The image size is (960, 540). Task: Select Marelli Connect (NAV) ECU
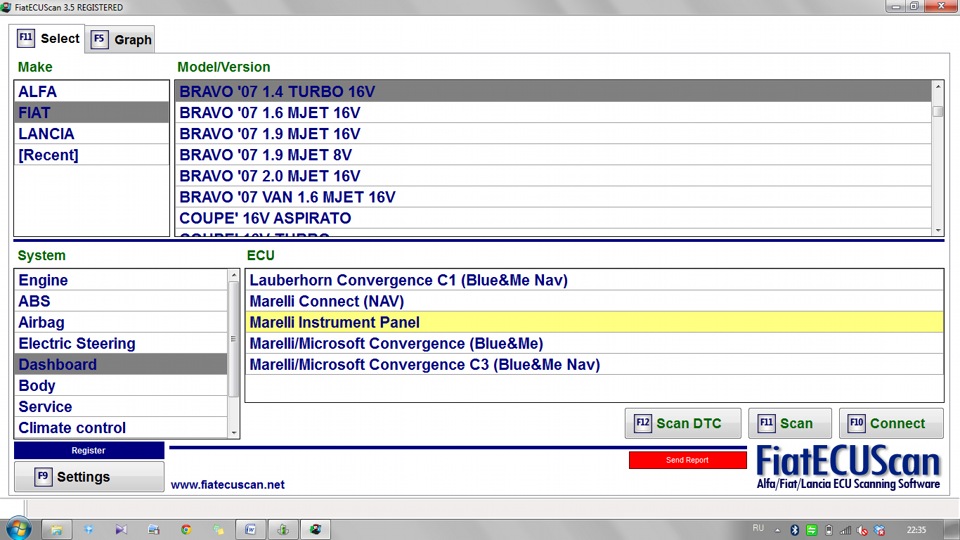click(594, 301)
